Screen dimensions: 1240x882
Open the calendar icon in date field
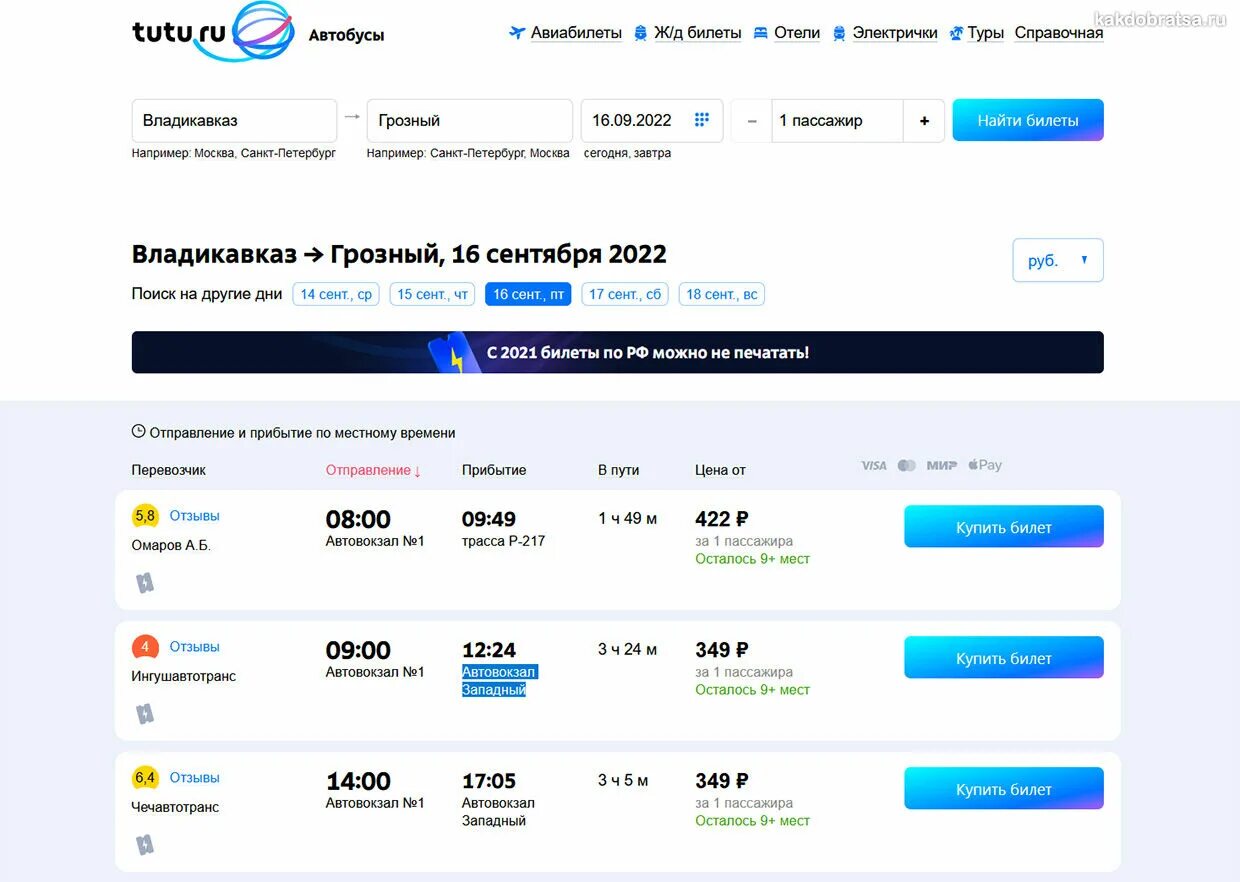702,120
